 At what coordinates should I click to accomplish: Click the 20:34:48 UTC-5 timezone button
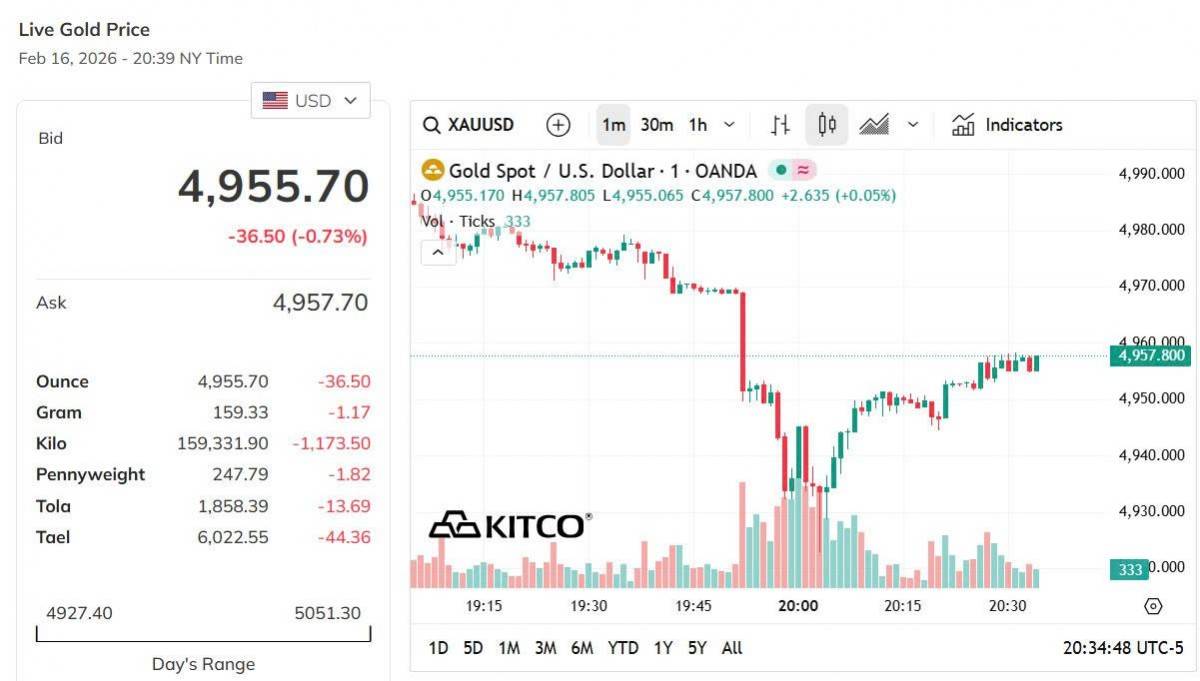pos(1123,648)
